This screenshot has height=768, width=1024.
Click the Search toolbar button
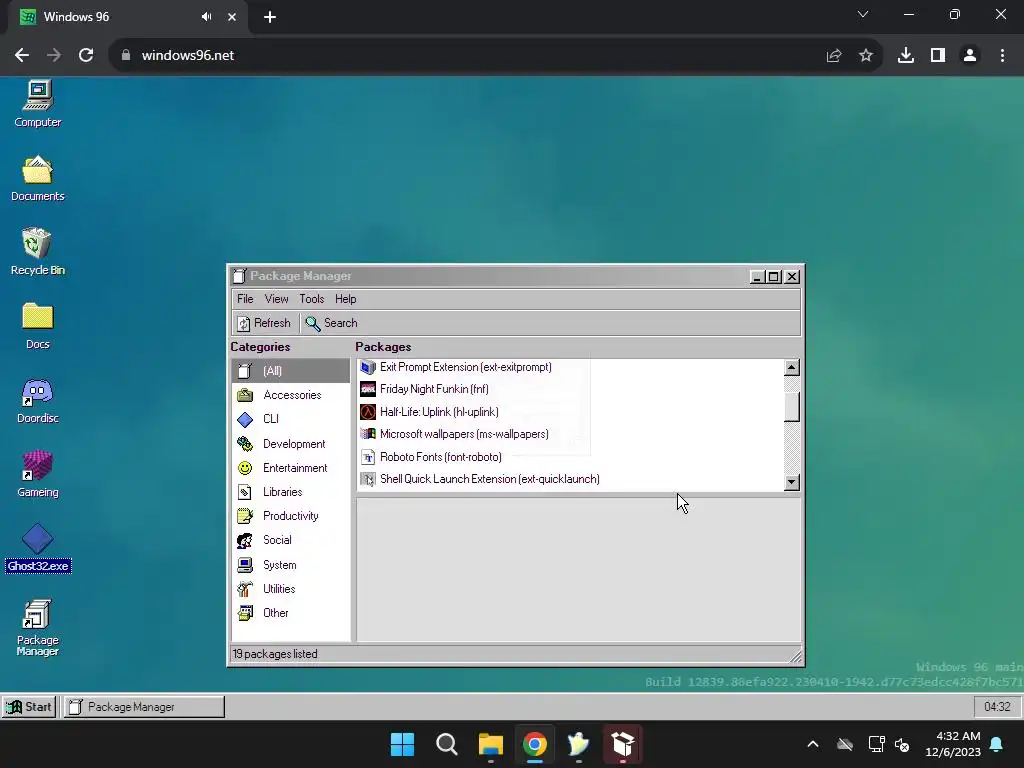[x=332, y=323]
